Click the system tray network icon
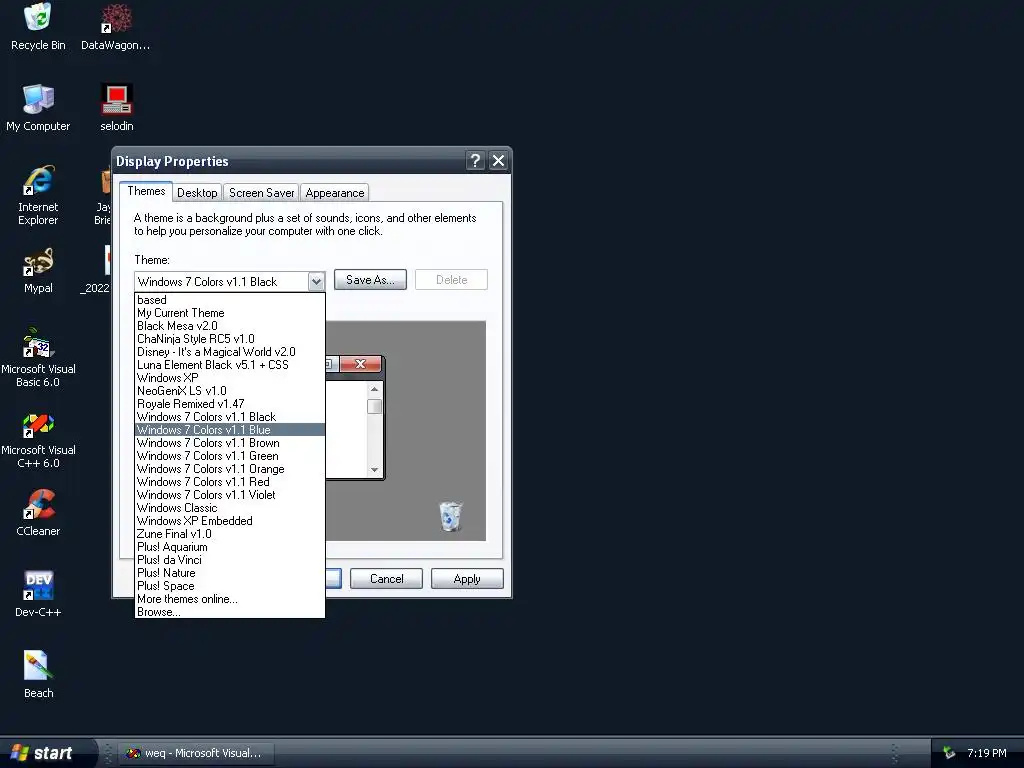Viewport: 1024px width, 768px height. [x=949, y=753]
